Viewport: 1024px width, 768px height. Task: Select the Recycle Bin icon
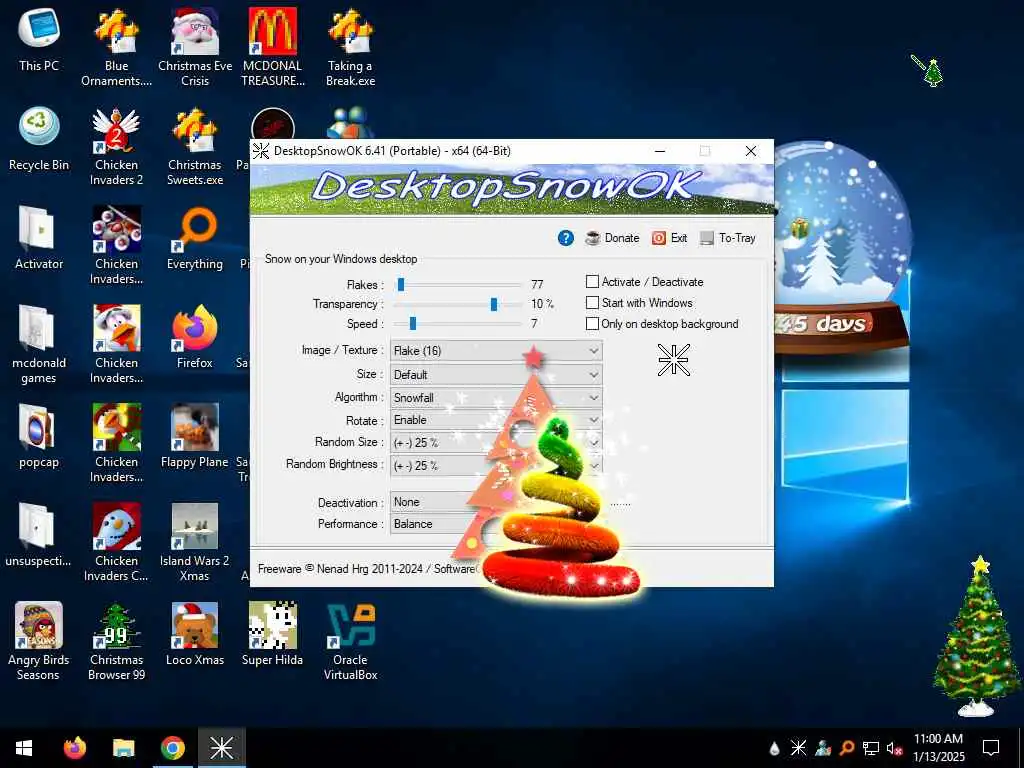coord(39,139)
